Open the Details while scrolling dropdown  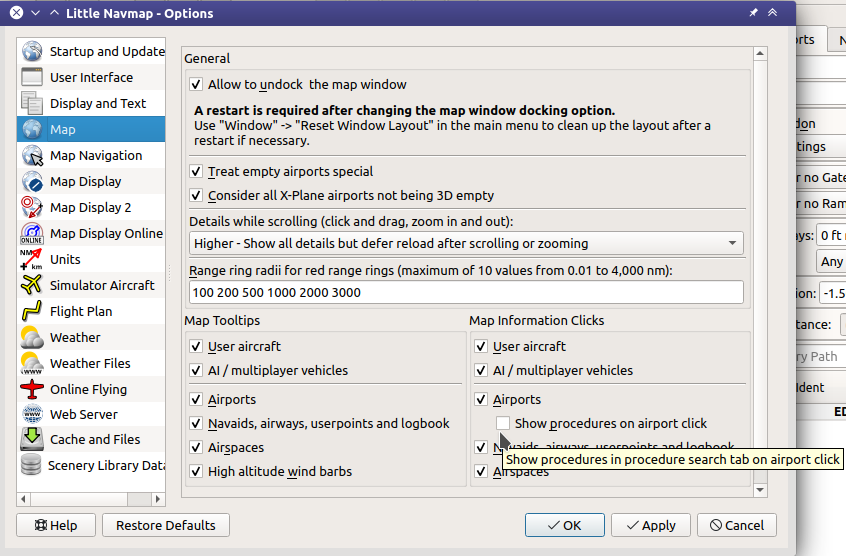click(x=466, y=243)
